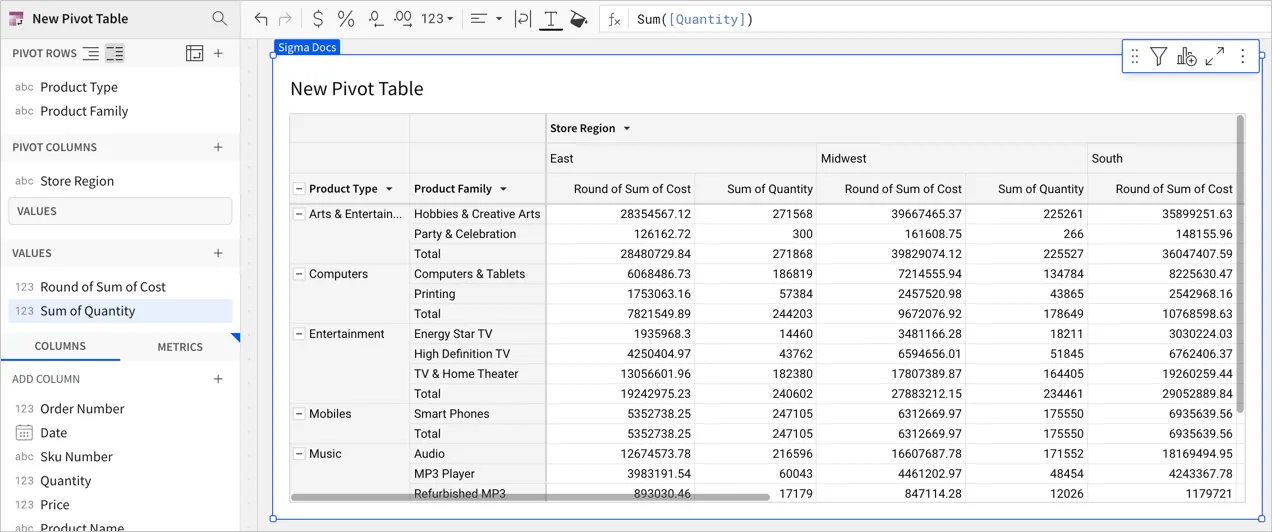Select Sku Number column

pos(120,457)
